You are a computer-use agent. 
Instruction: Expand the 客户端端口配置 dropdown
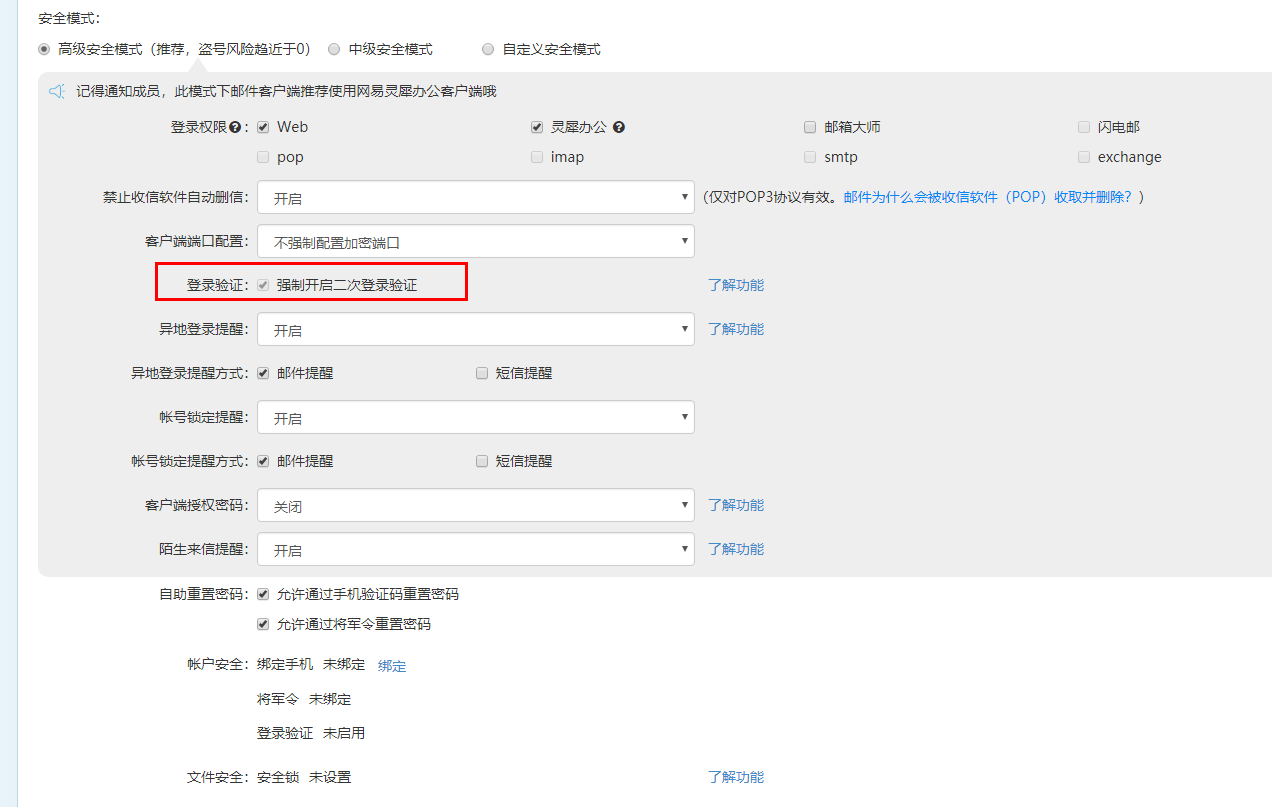475,241
